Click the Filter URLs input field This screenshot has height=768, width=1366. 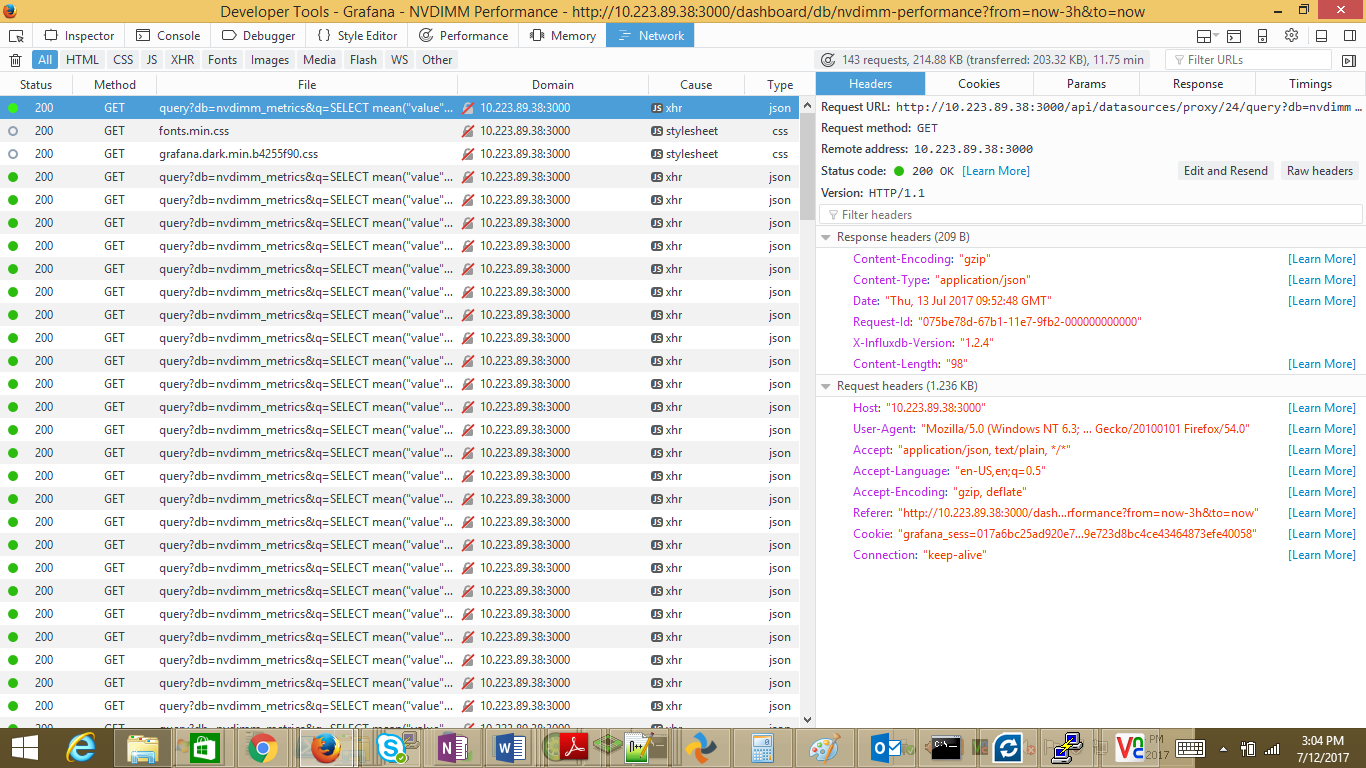tap(1248, 60)
